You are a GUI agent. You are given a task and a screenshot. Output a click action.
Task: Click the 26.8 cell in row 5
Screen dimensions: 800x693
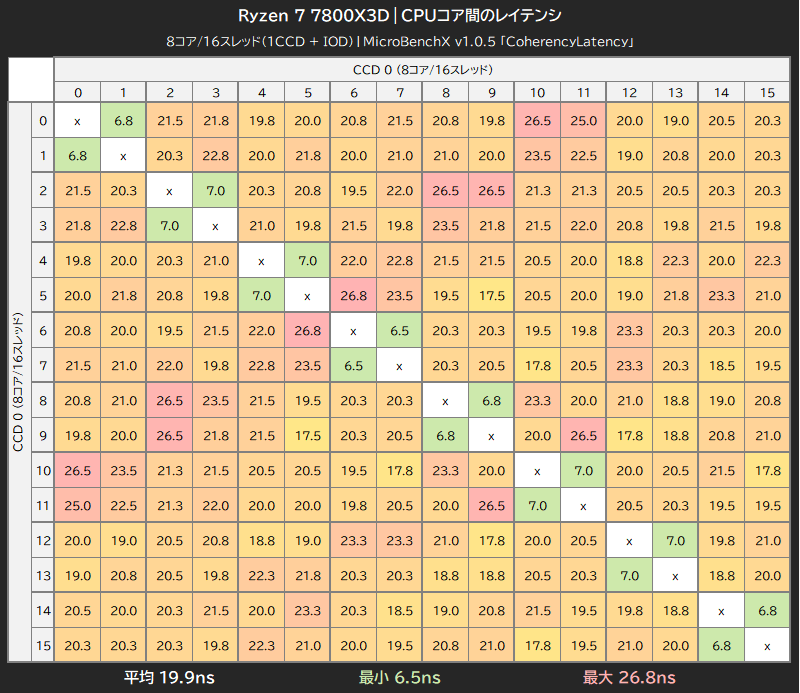(x=354, y=295)
